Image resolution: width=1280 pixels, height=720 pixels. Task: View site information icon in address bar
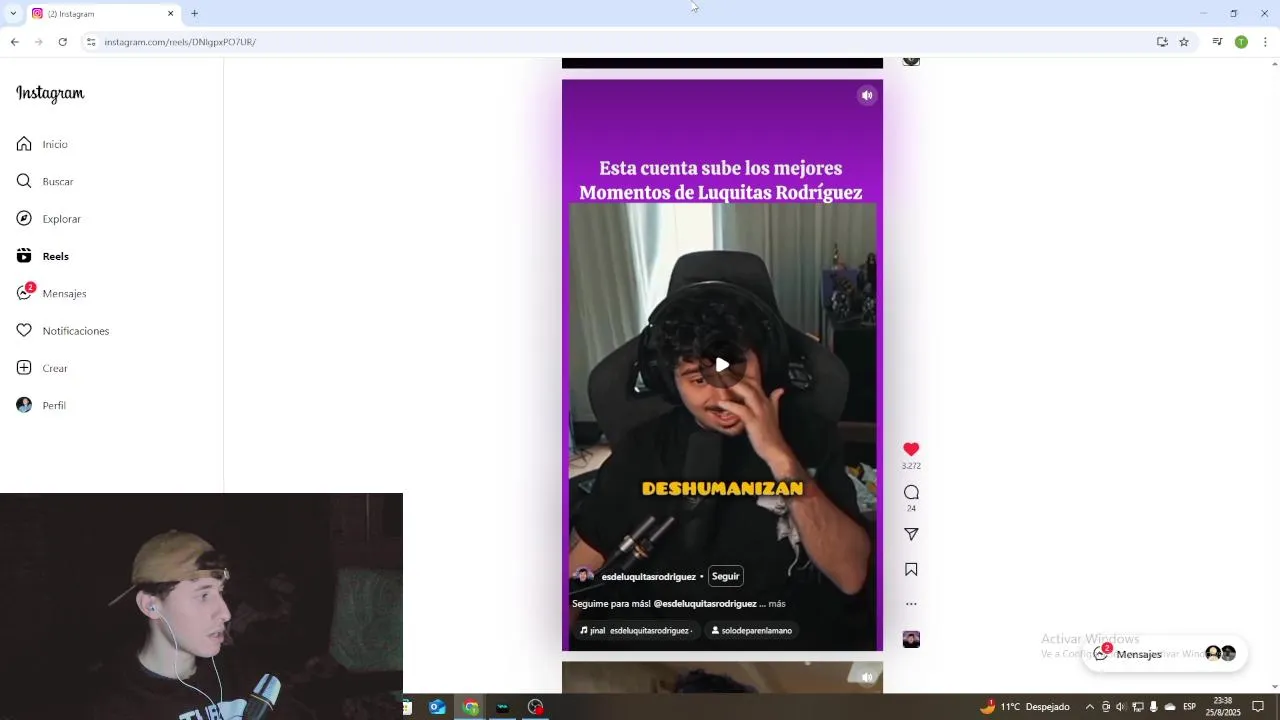91,42
